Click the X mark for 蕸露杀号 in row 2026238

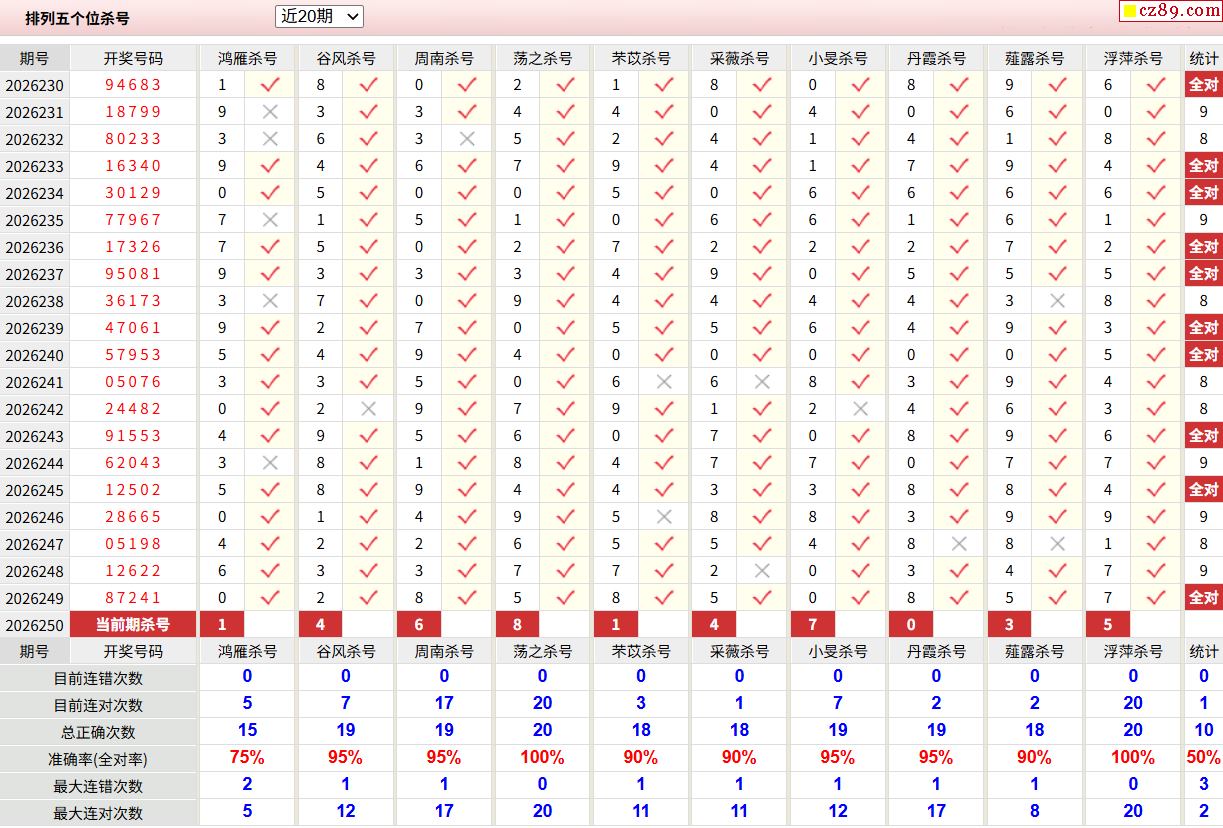[1057, 301]
